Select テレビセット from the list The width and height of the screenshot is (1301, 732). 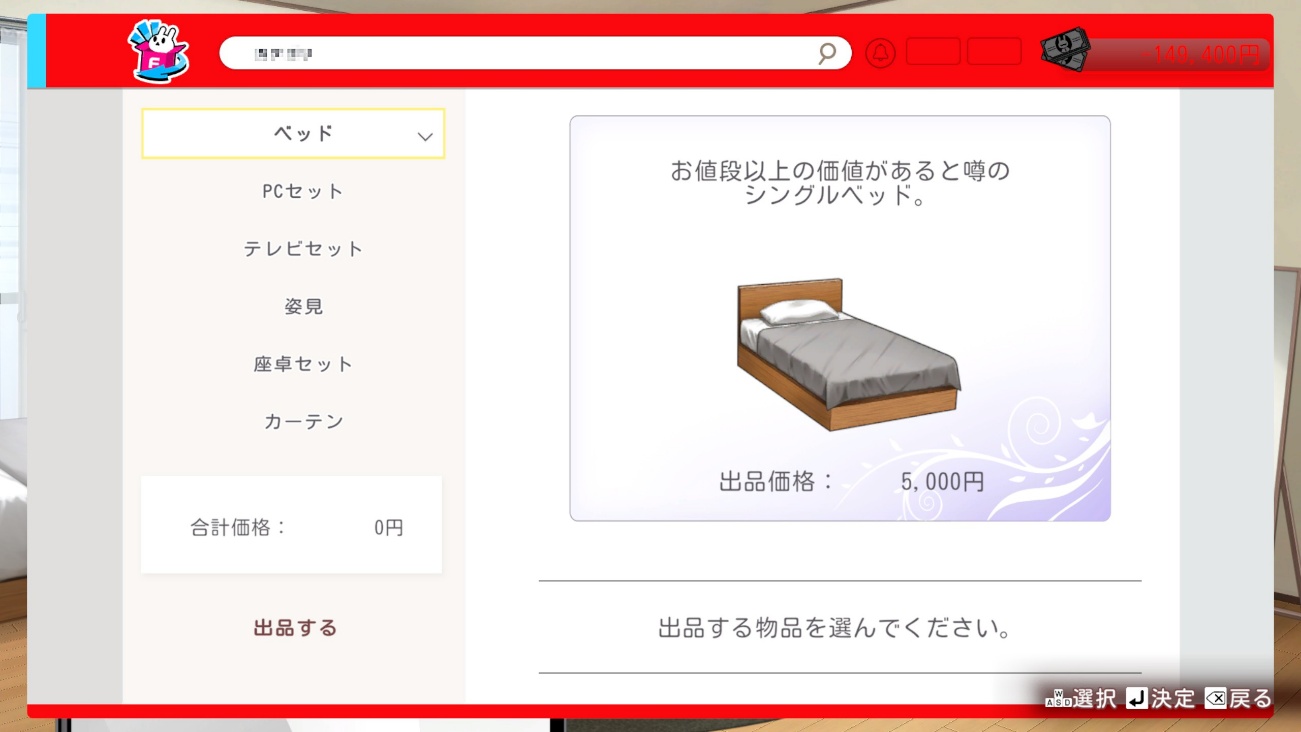coord(303,249)
